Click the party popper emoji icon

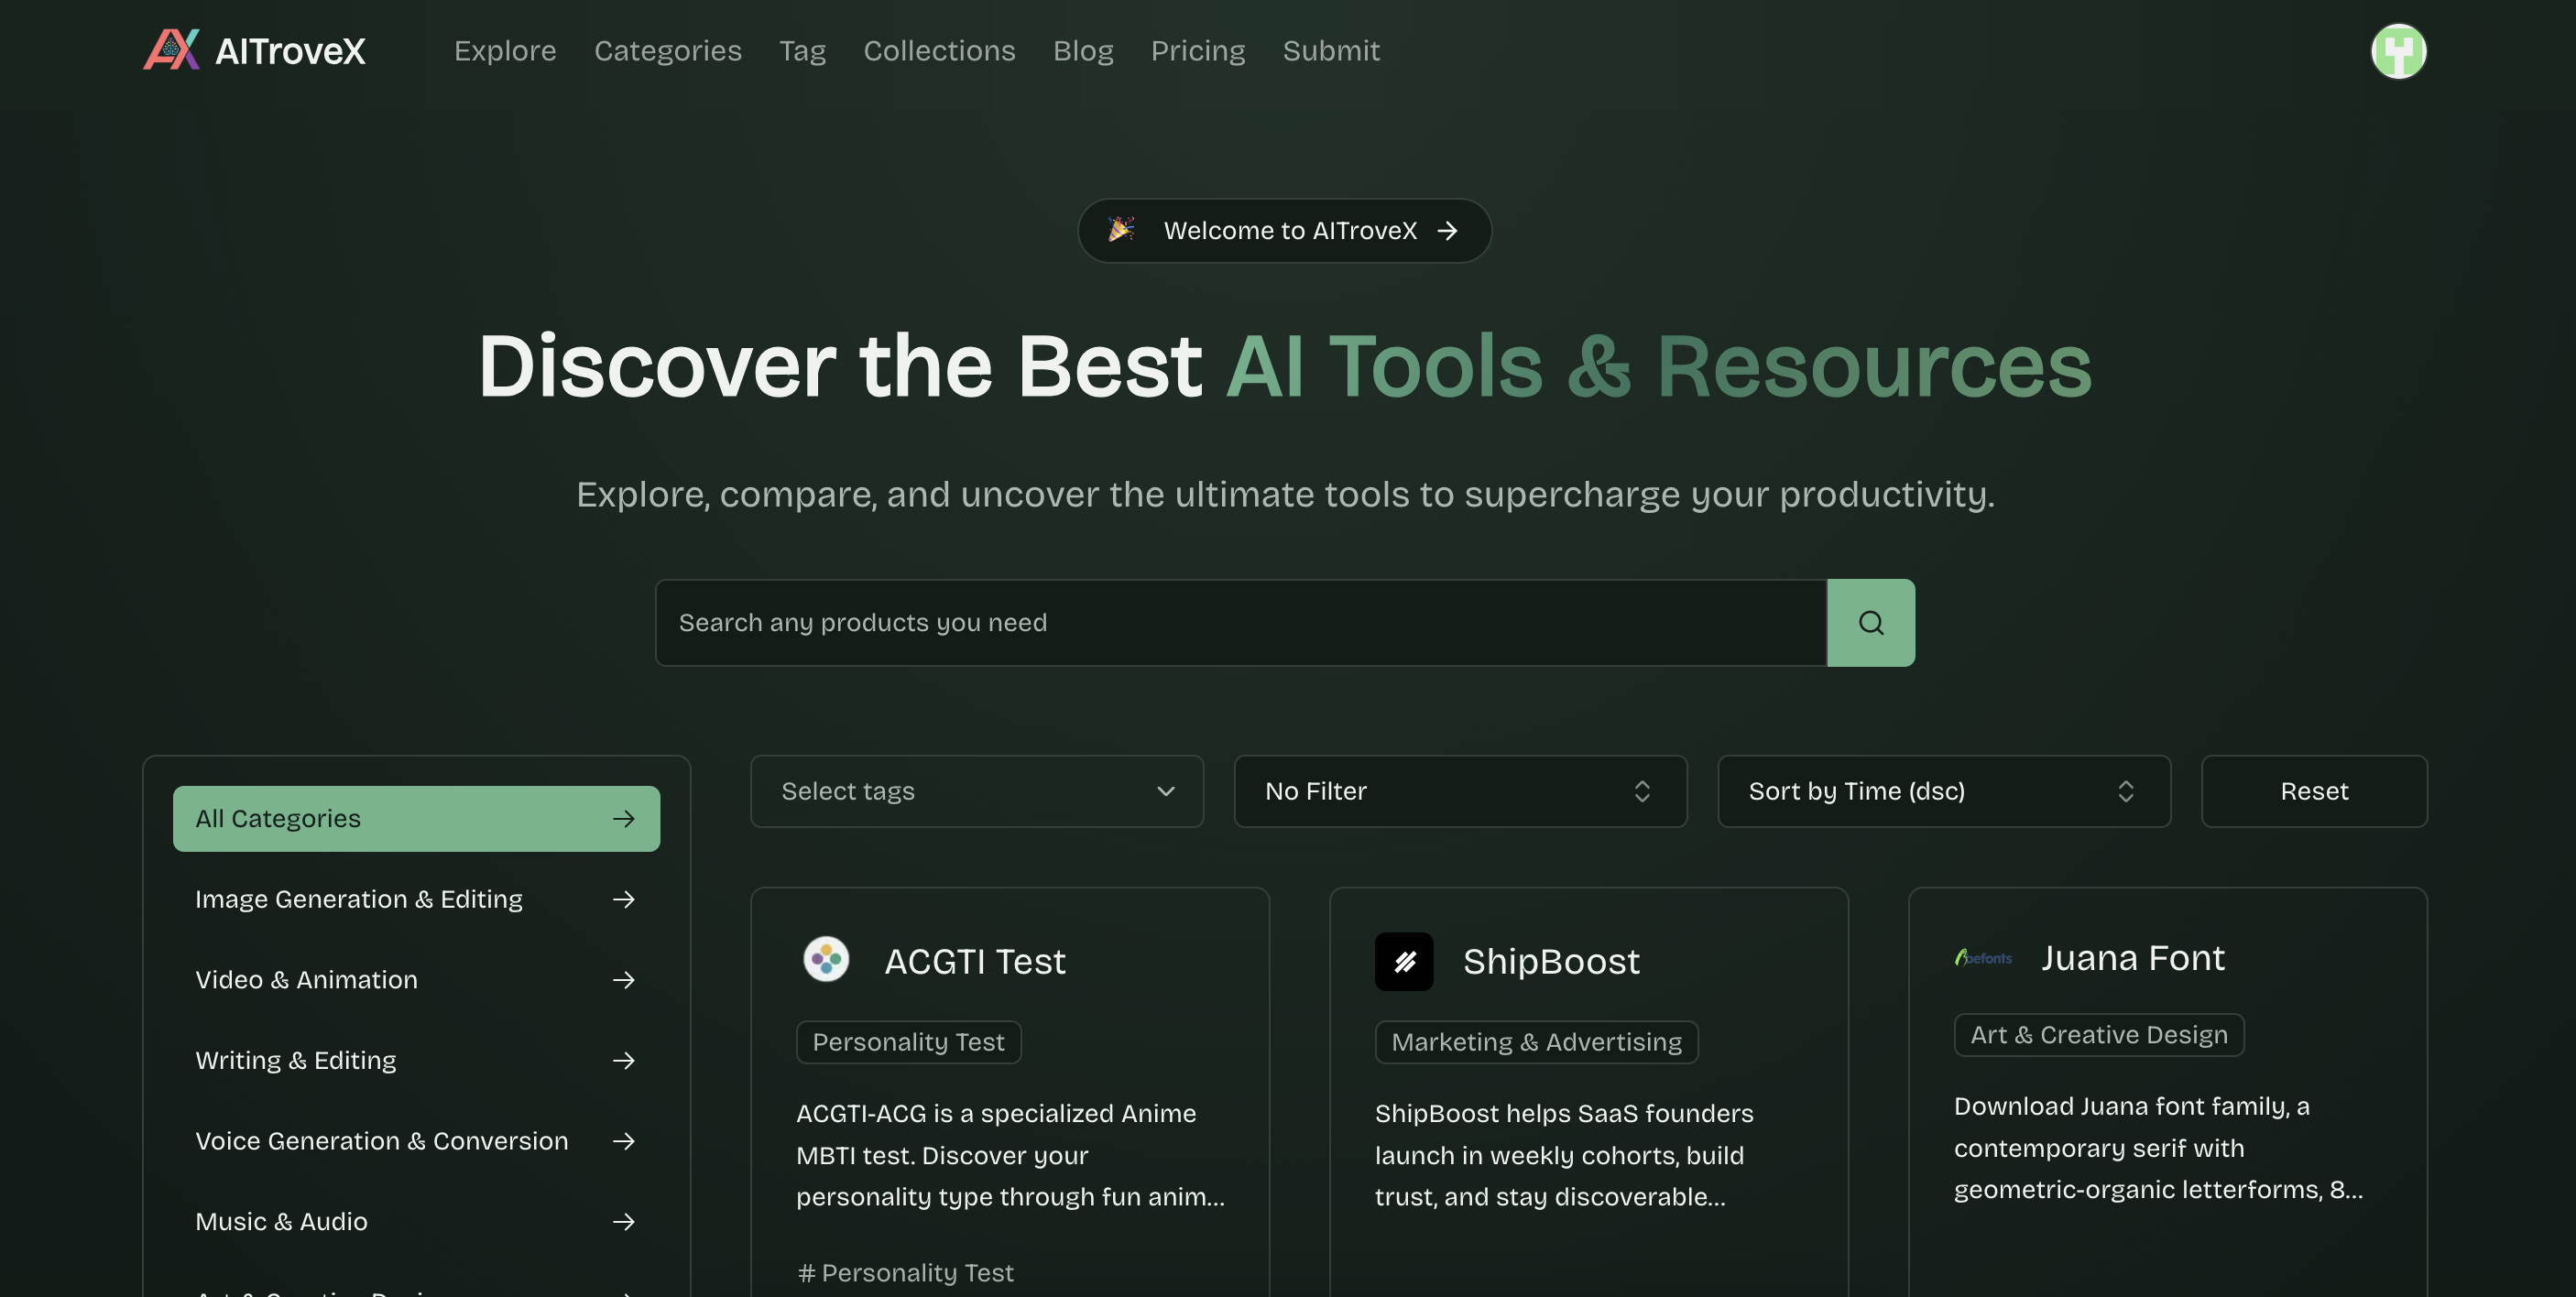point(1120,230)
